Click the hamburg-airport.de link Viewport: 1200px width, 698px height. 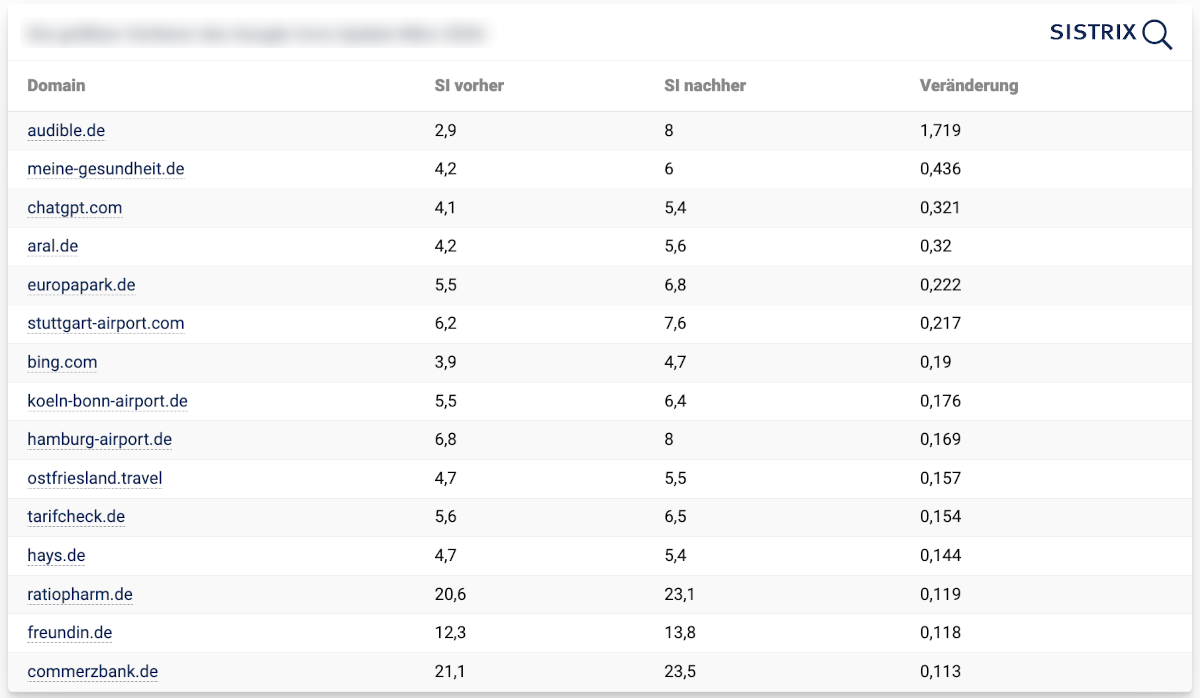[x=100, y=439]
